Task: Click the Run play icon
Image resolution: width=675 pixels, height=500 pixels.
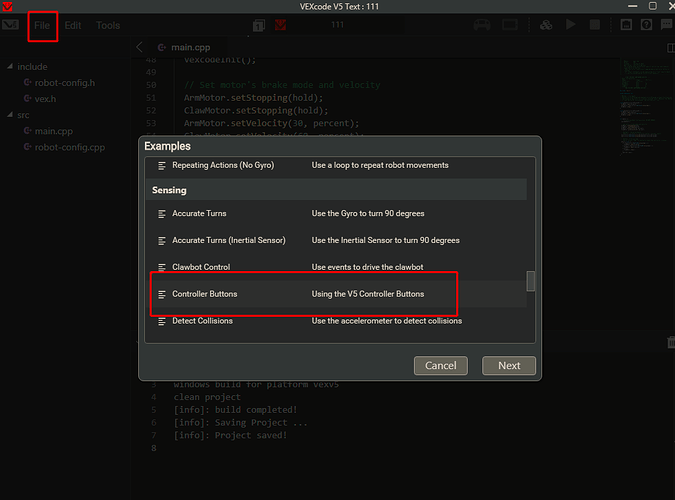Action: click(x=570, y=25)
